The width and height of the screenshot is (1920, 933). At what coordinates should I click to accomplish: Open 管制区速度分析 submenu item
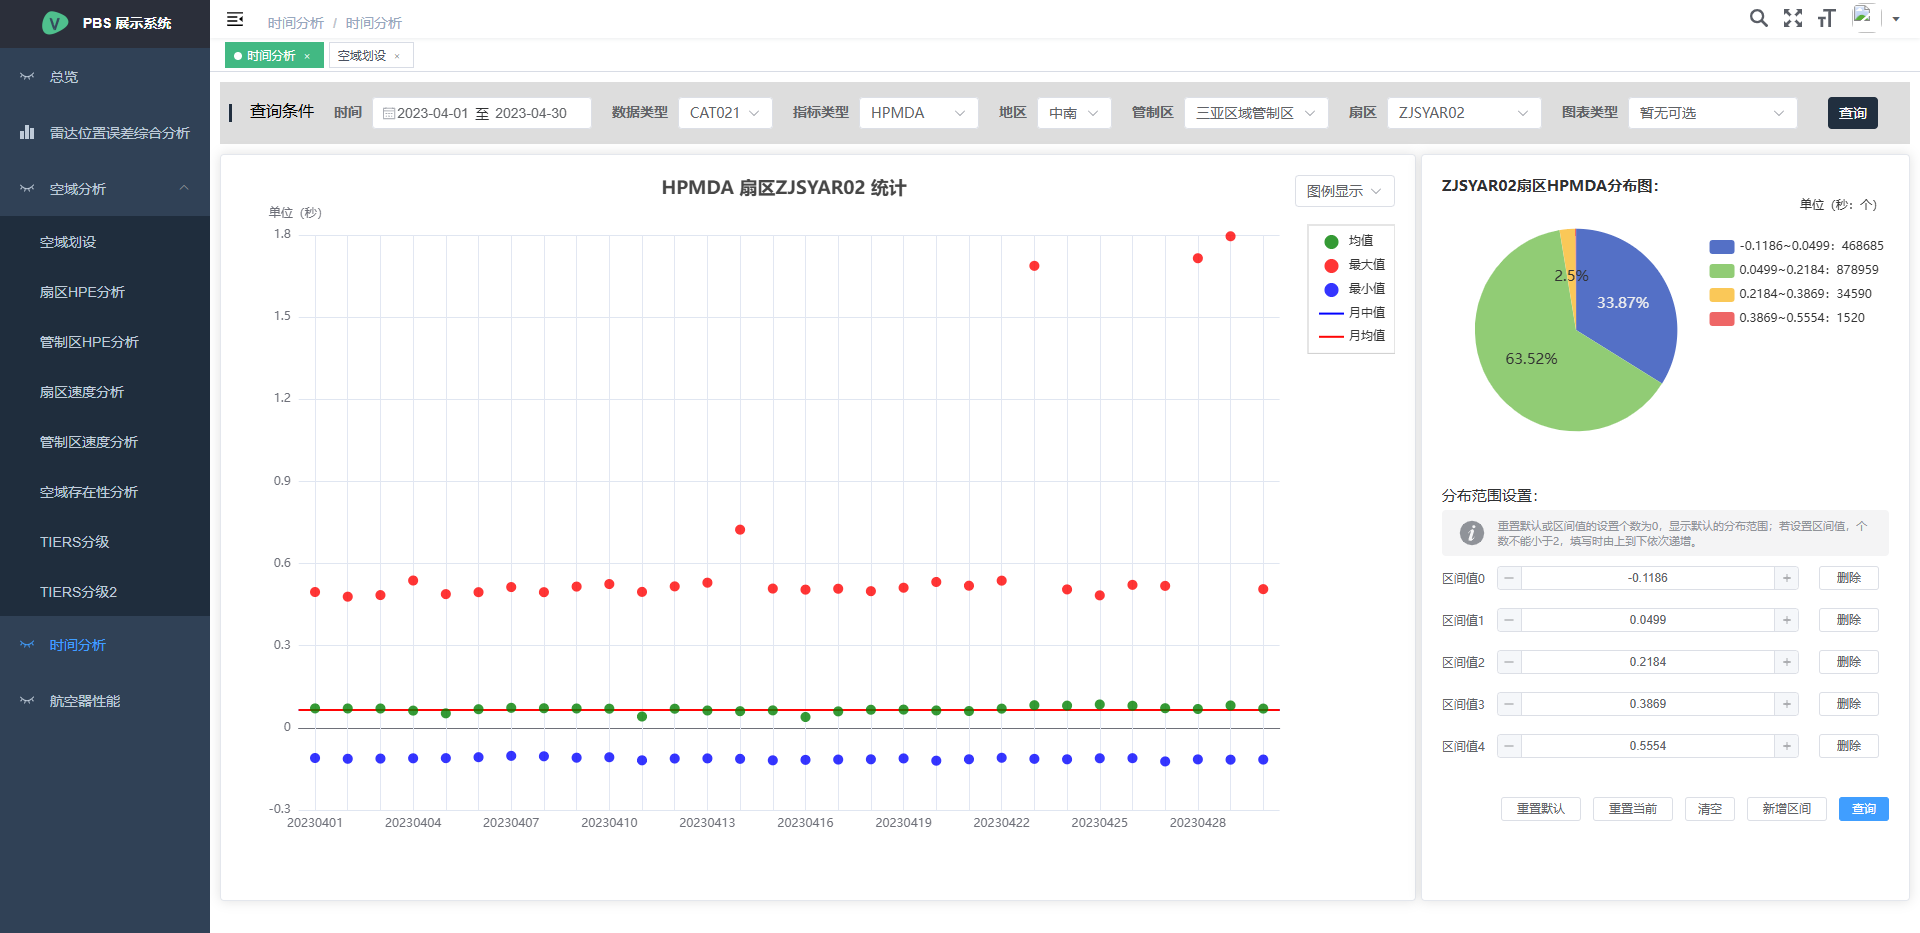(x=105, y=442)
